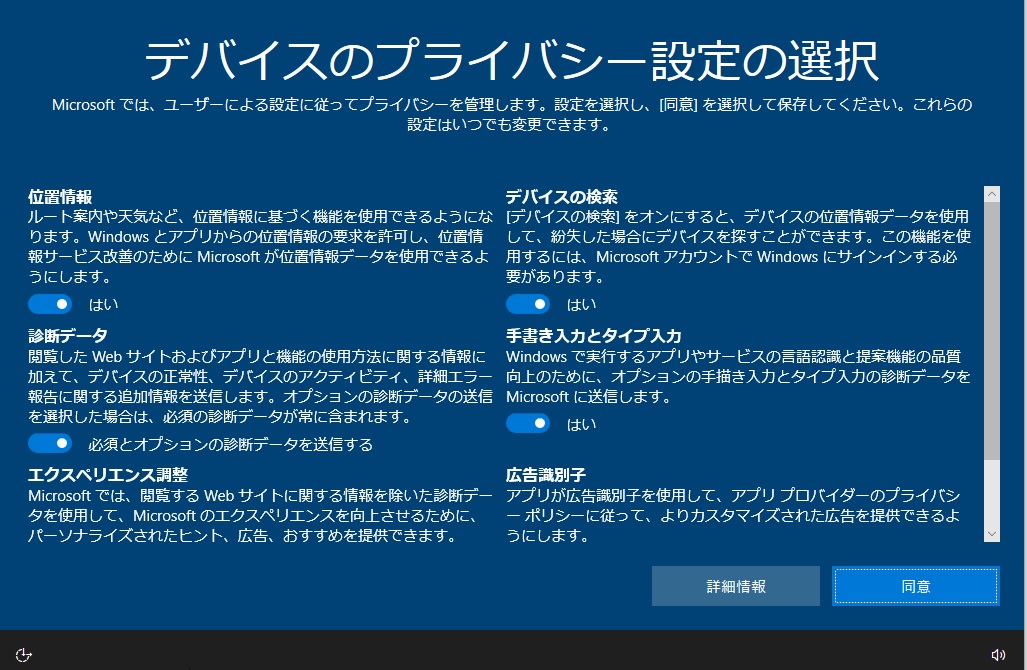Click the 詳細情報 button

736,586
